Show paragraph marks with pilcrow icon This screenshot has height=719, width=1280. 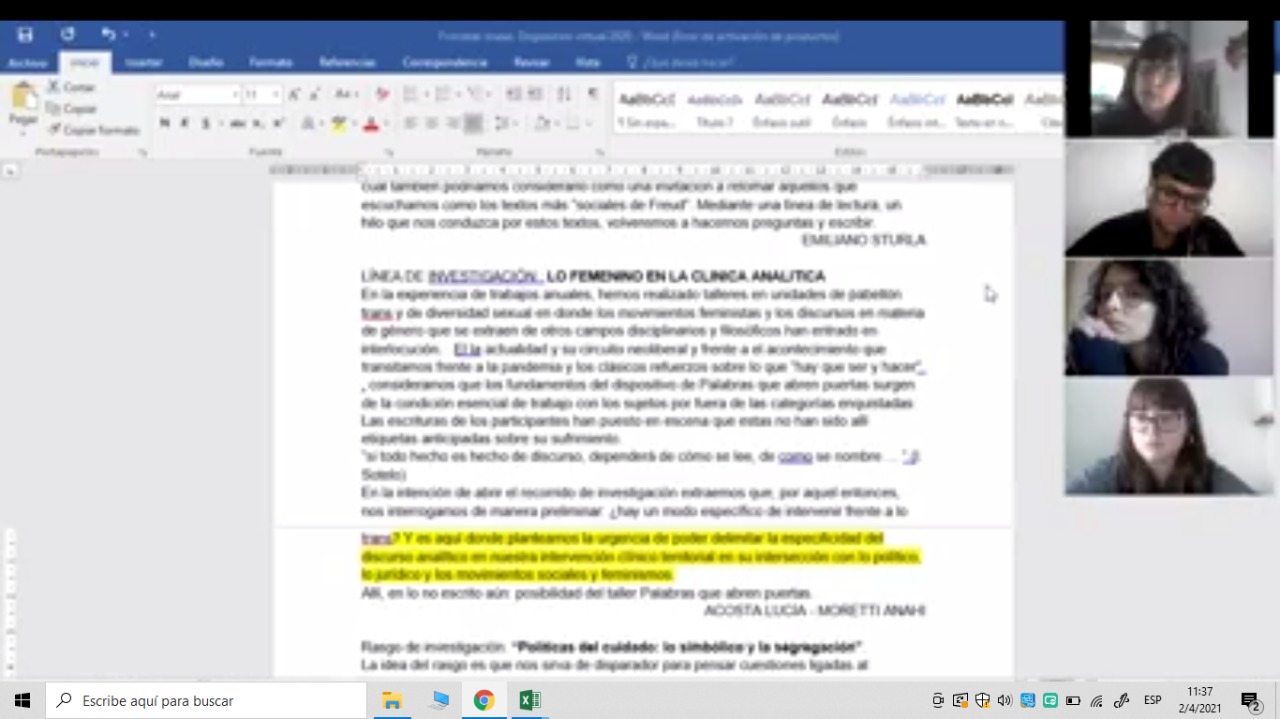pos(593,94)
